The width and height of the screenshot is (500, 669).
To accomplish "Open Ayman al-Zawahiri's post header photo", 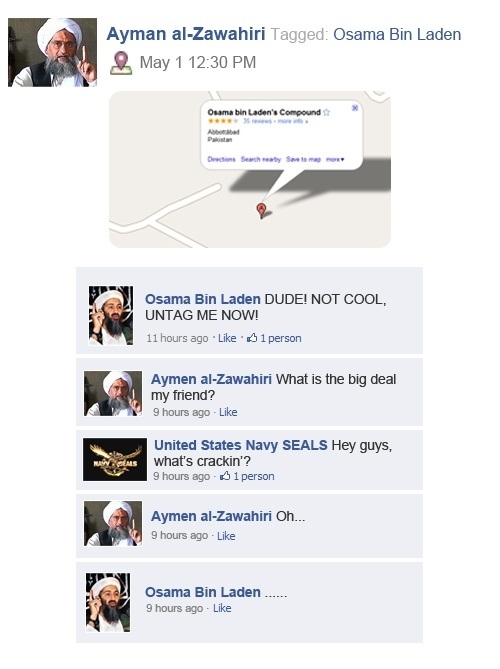I will [x=52, y=52].
